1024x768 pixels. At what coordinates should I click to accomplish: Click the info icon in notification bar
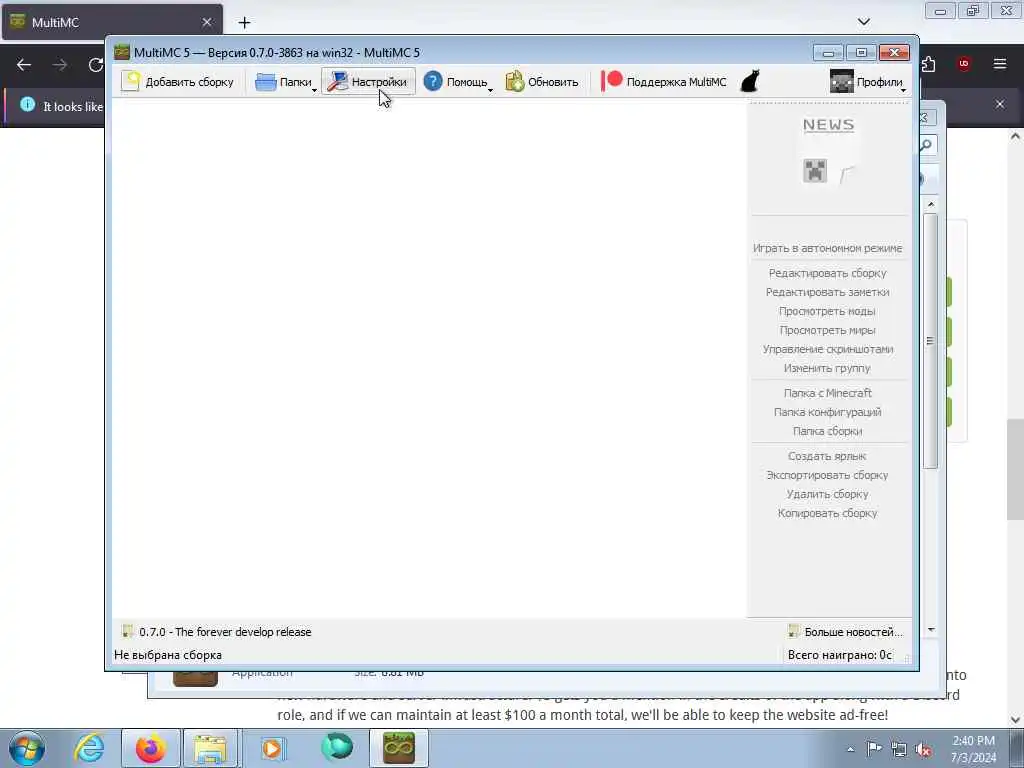[x=27, y=104]
